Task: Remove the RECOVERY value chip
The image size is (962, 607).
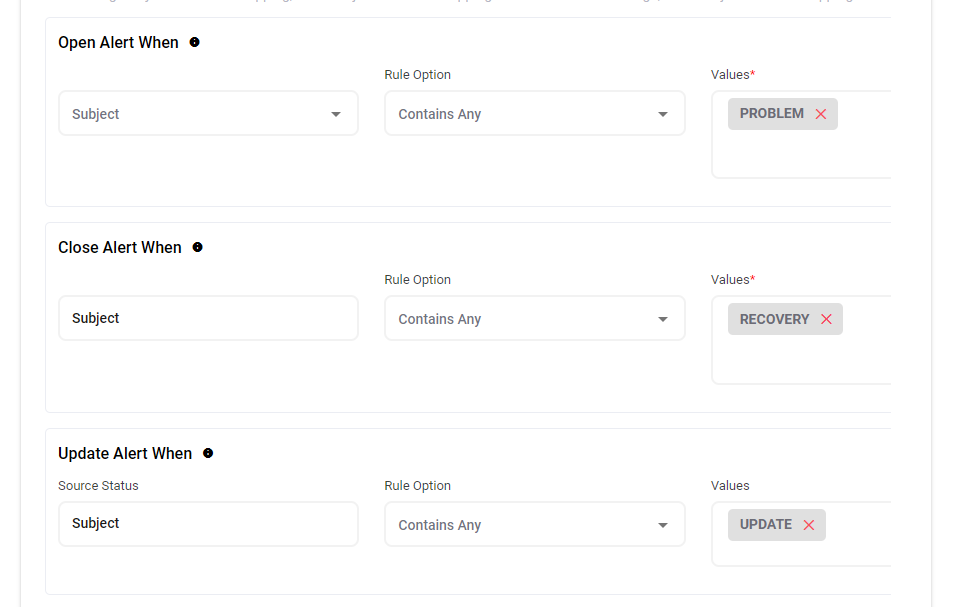Action: [x=826, y=319]
